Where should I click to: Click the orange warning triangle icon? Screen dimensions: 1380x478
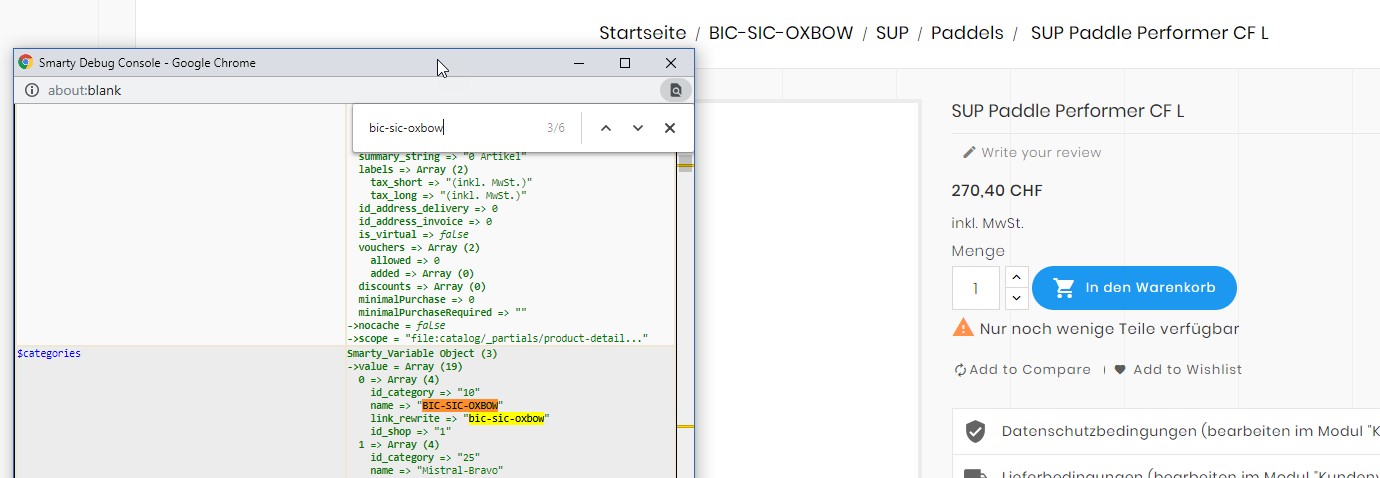[x=963, y=327]
